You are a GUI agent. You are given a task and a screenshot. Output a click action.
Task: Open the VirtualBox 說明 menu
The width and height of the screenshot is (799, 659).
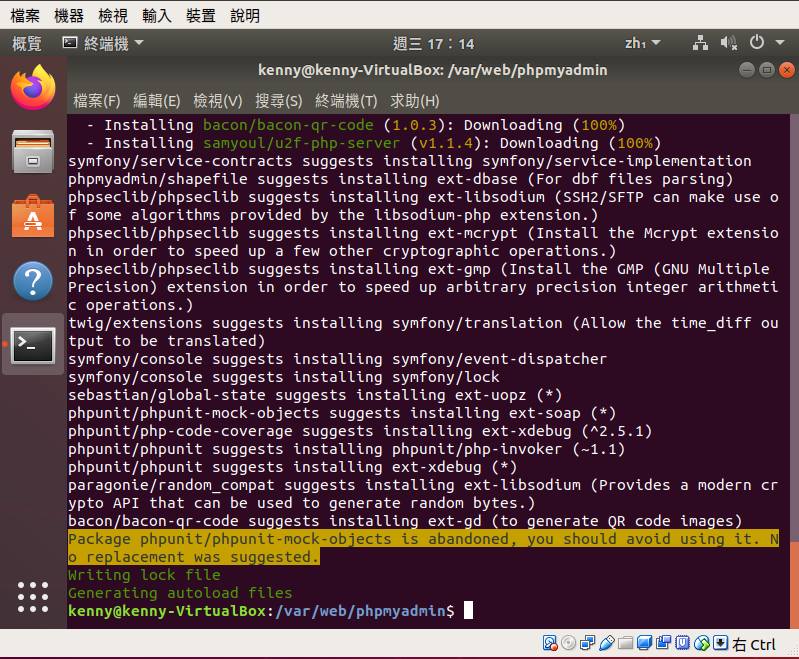[x=245, y=16]
